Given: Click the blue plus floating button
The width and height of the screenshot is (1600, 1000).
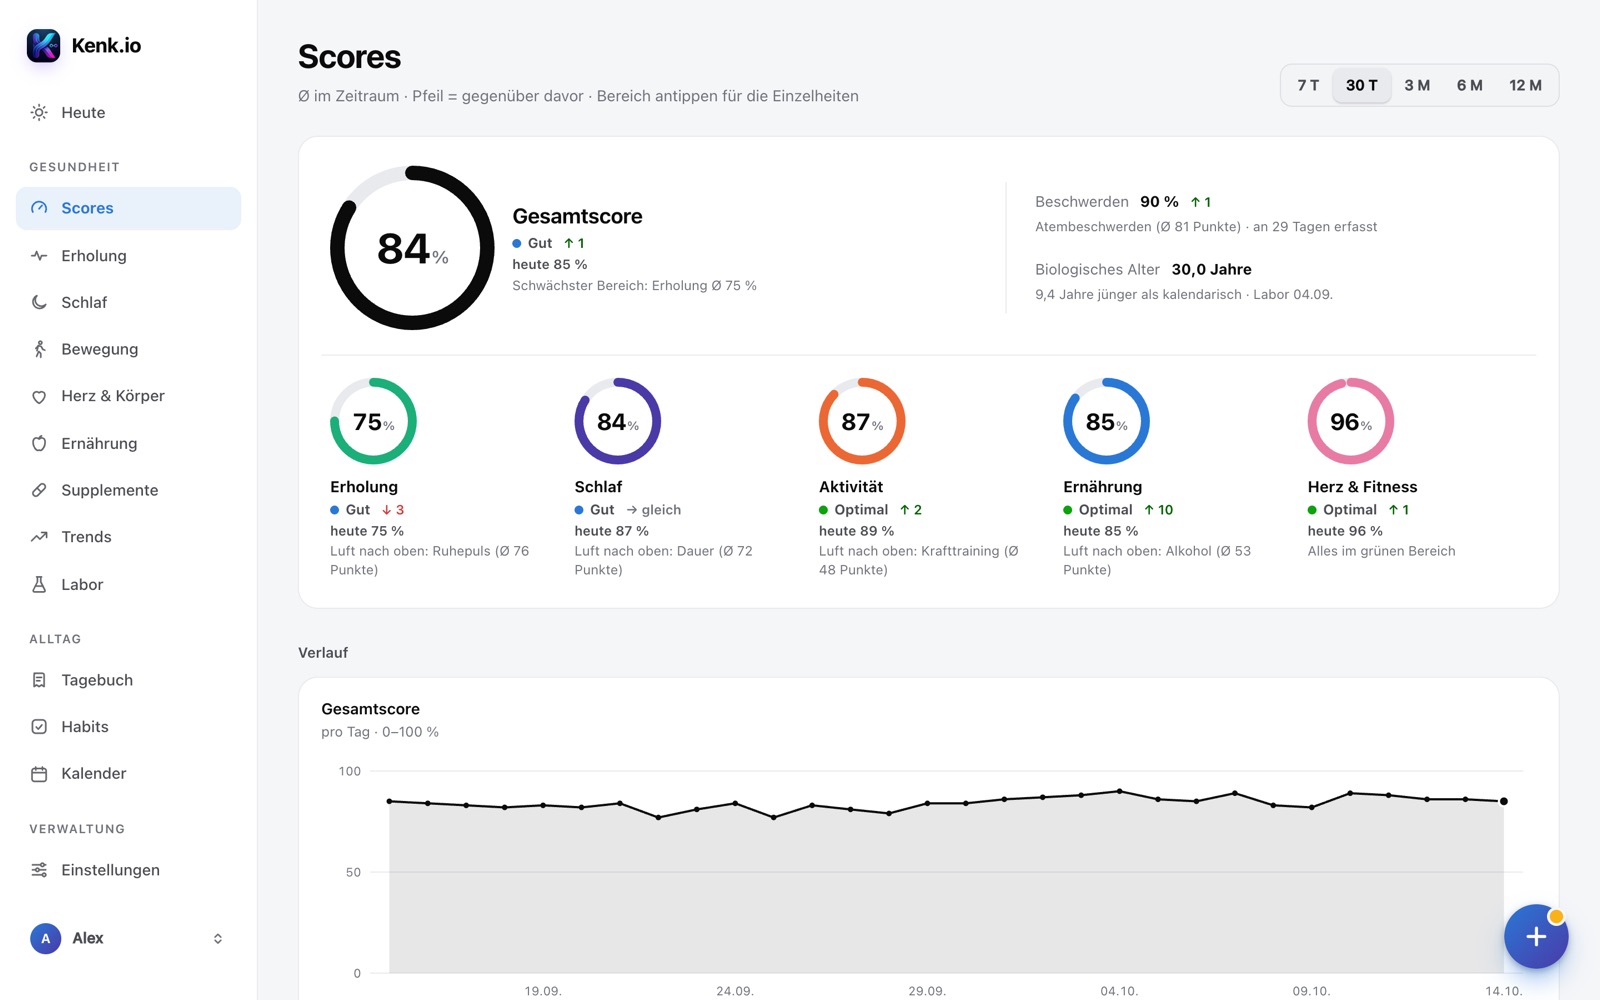Looking at the screenshot, I should coord(1536,937).
